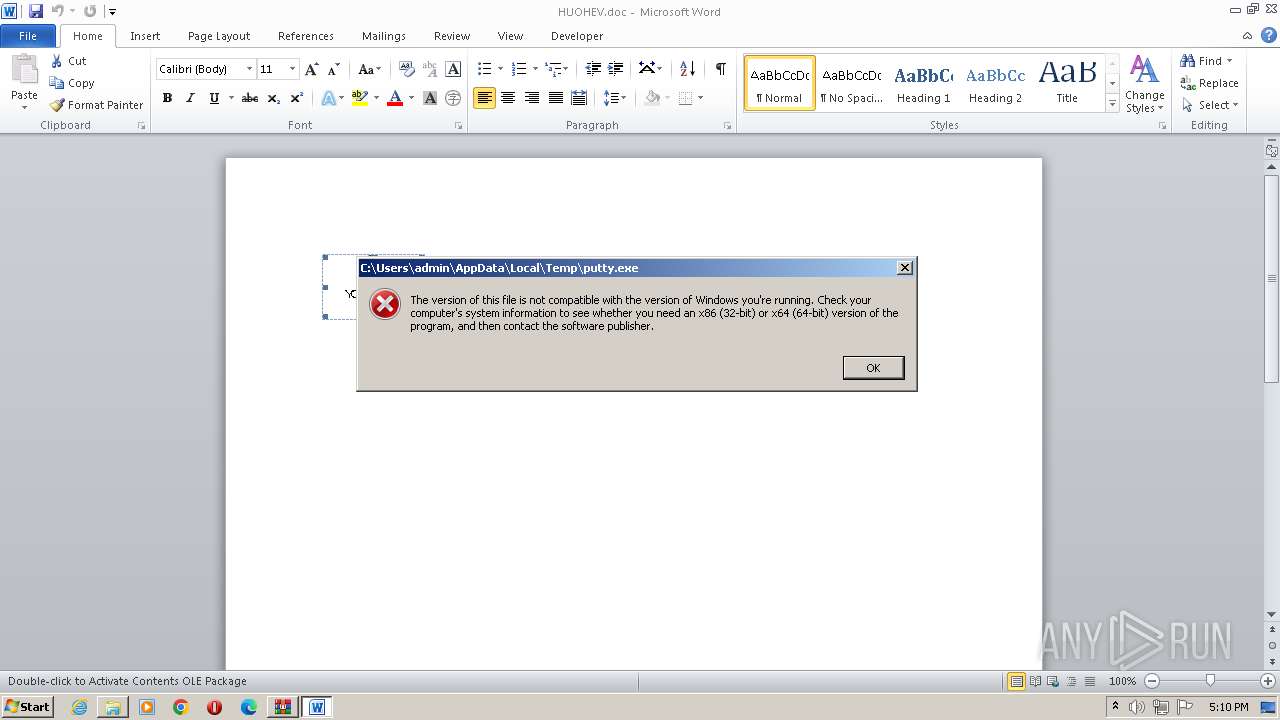Viewport: 1280px width, 720px height.
Task: Toggle Strikethrough formatting
Action: point(250,98)
